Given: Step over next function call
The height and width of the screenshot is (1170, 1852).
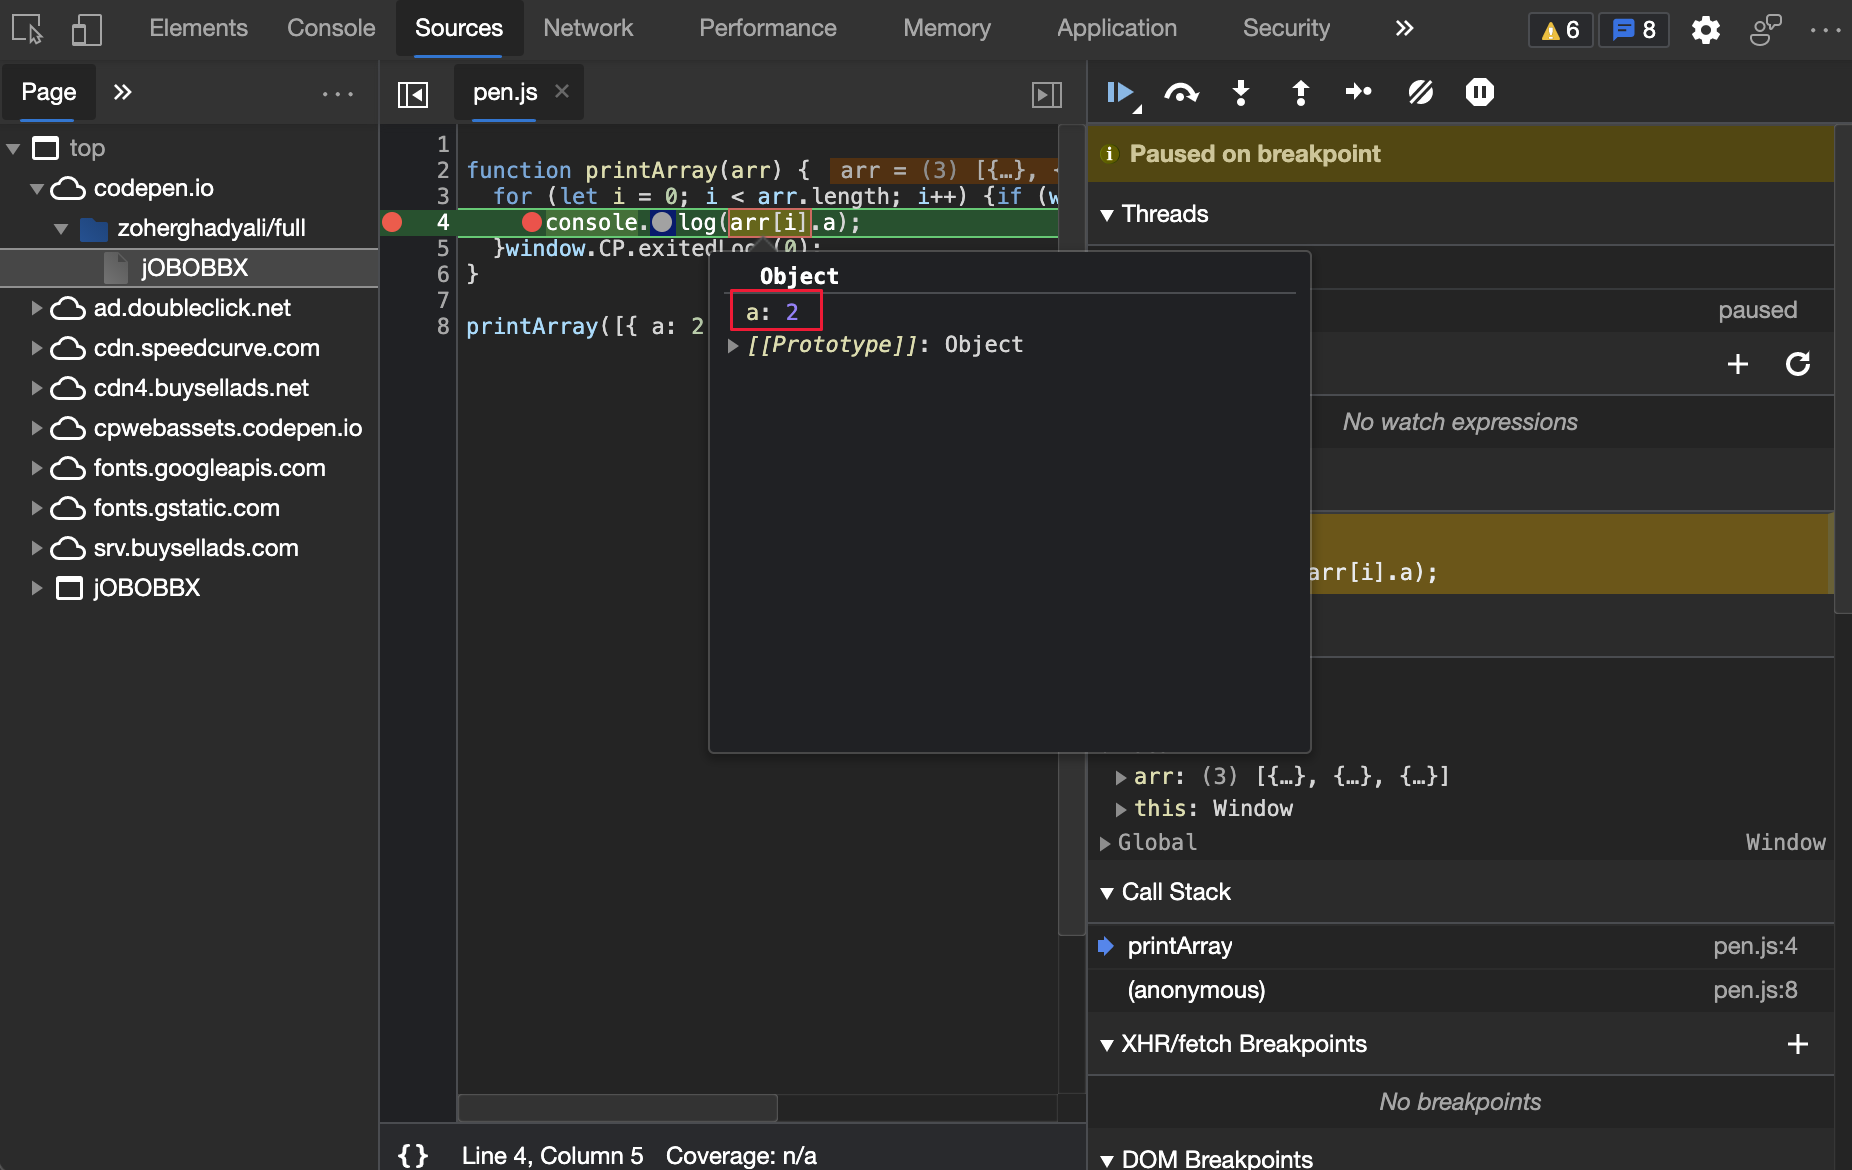Looking at the screenshot, I should 1181,92.
